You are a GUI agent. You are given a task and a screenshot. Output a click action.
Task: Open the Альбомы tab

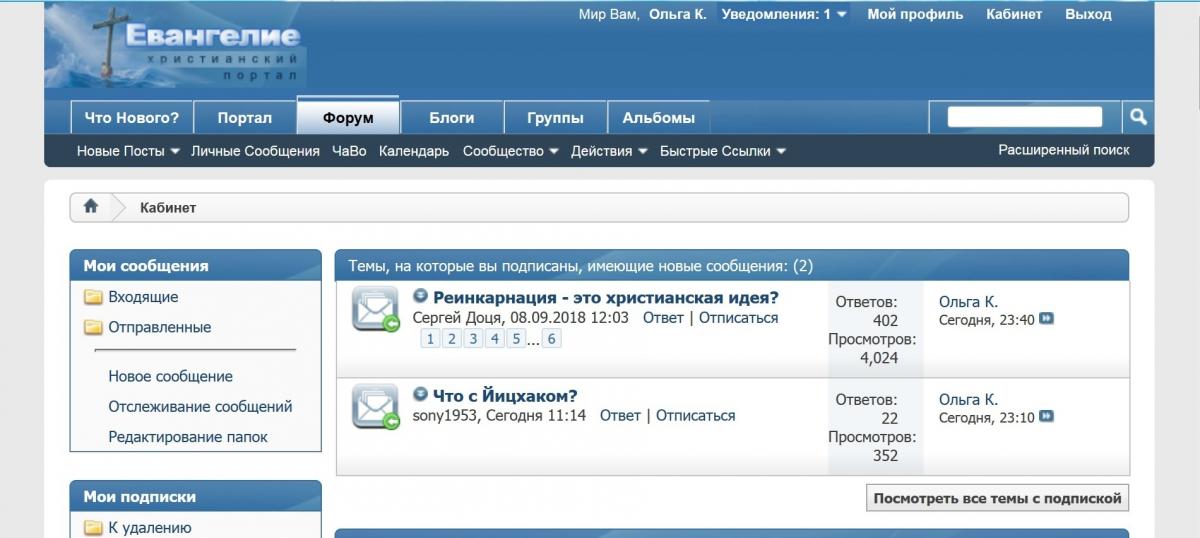tap(658, 117)
